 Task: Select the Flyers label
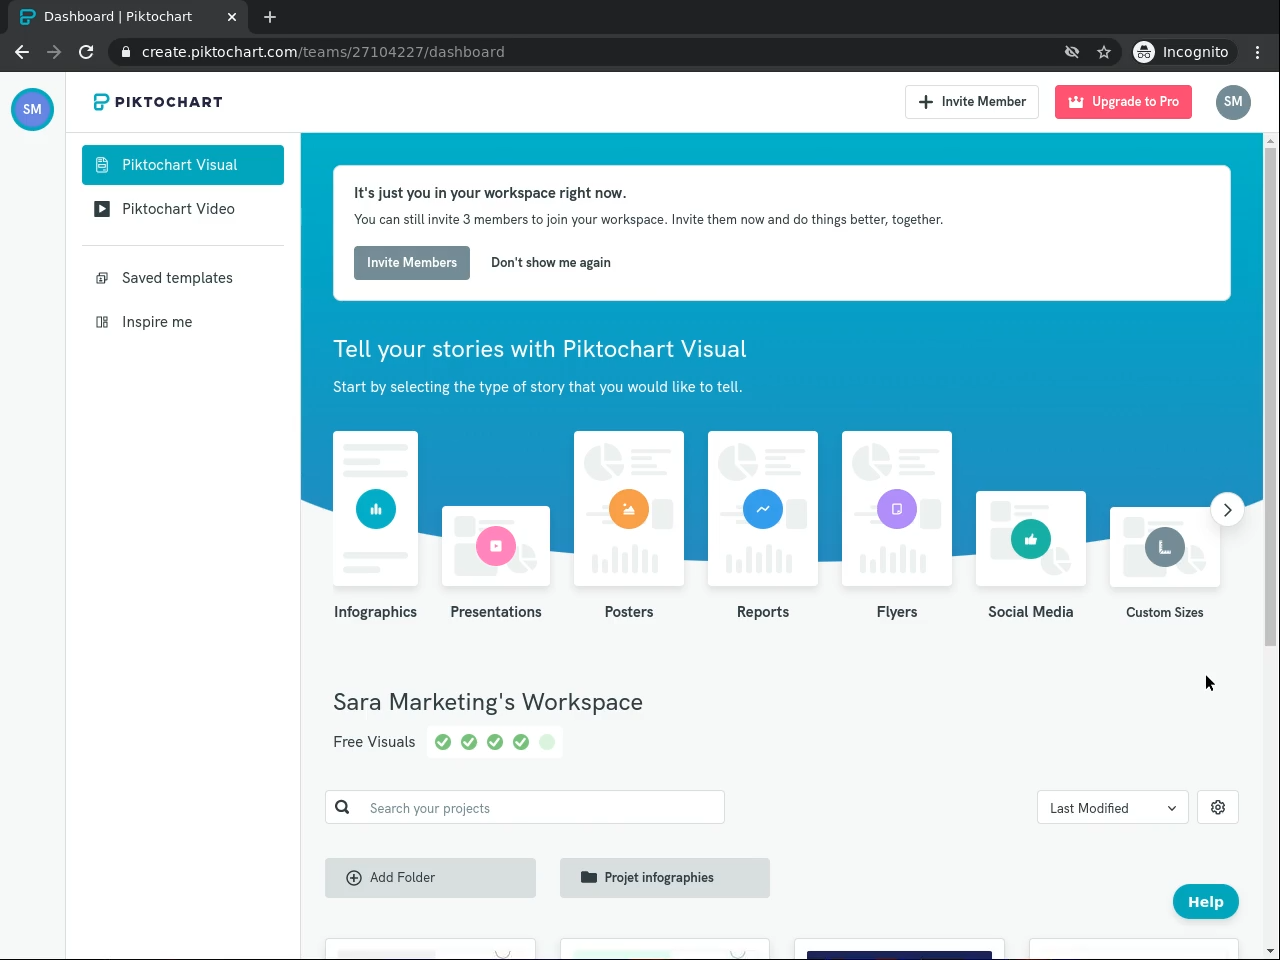(x=897, y=612)
